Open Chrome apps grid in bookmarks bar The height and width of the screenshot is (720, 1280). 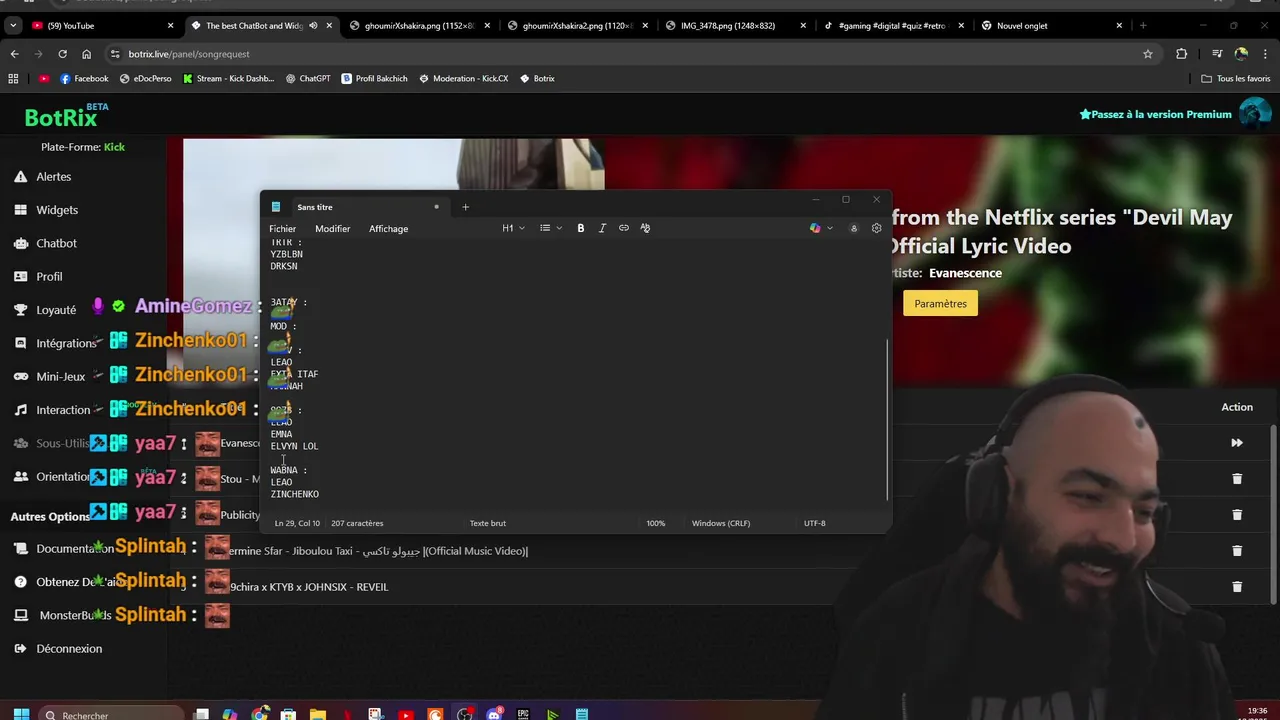click(13, 78)
